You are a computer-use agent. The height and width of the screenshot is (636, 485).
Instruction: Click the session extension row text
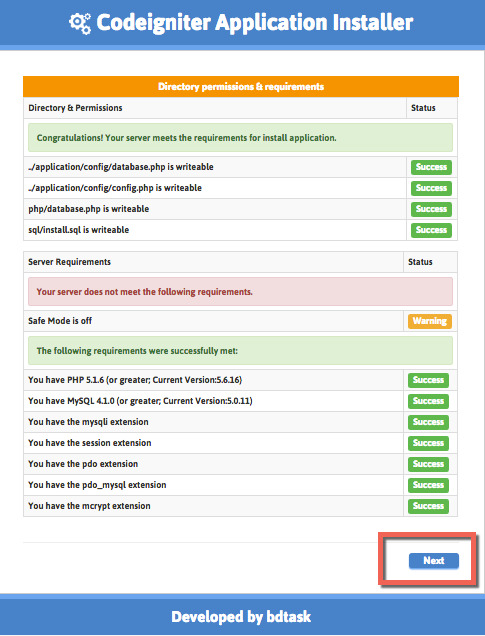click(90, 443)
